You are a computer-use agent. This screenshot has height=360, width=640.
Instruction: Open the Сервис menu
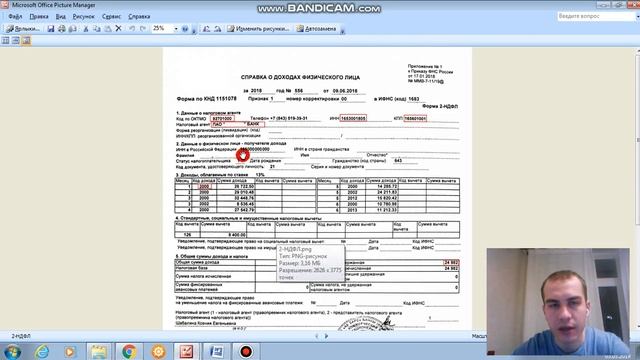tap(111, 17)
